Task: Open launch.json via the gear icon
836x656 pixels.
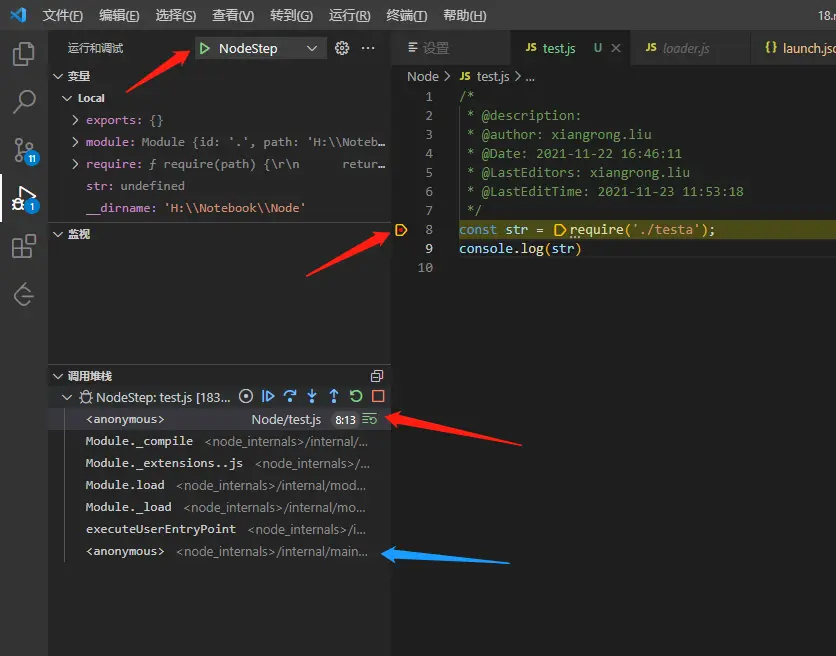Action: pyautogui.click(x=342, y=48)
